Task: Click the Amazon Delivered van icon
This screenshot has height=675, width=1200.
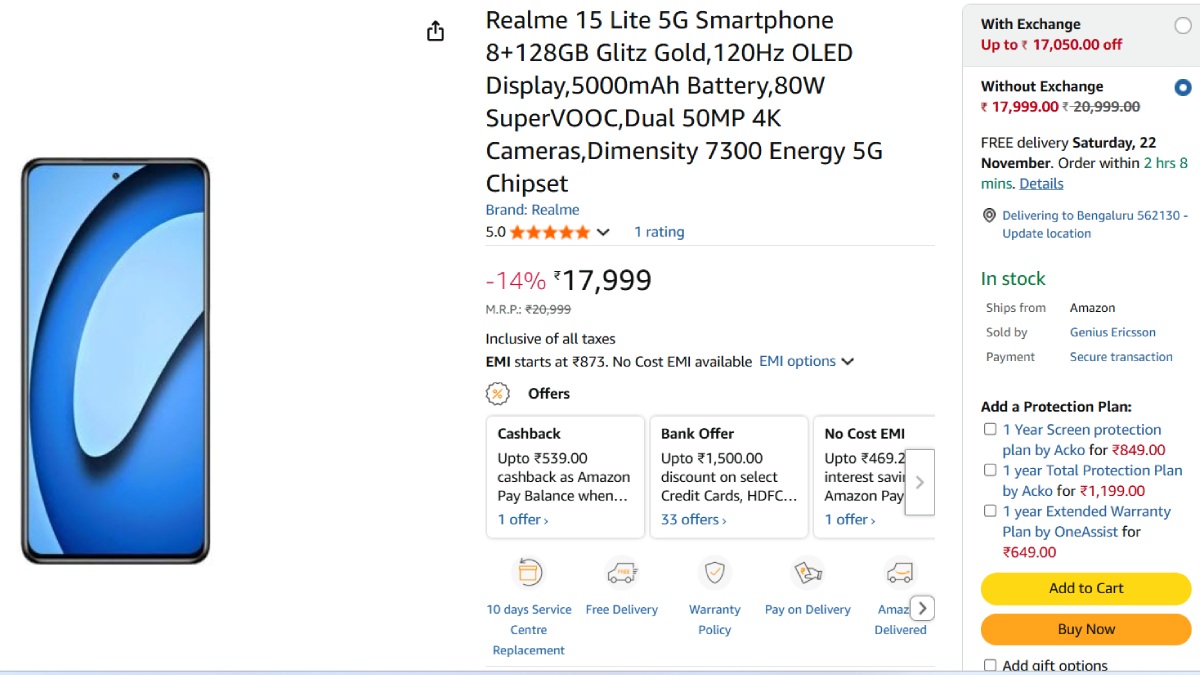Action: pos(899,573)
